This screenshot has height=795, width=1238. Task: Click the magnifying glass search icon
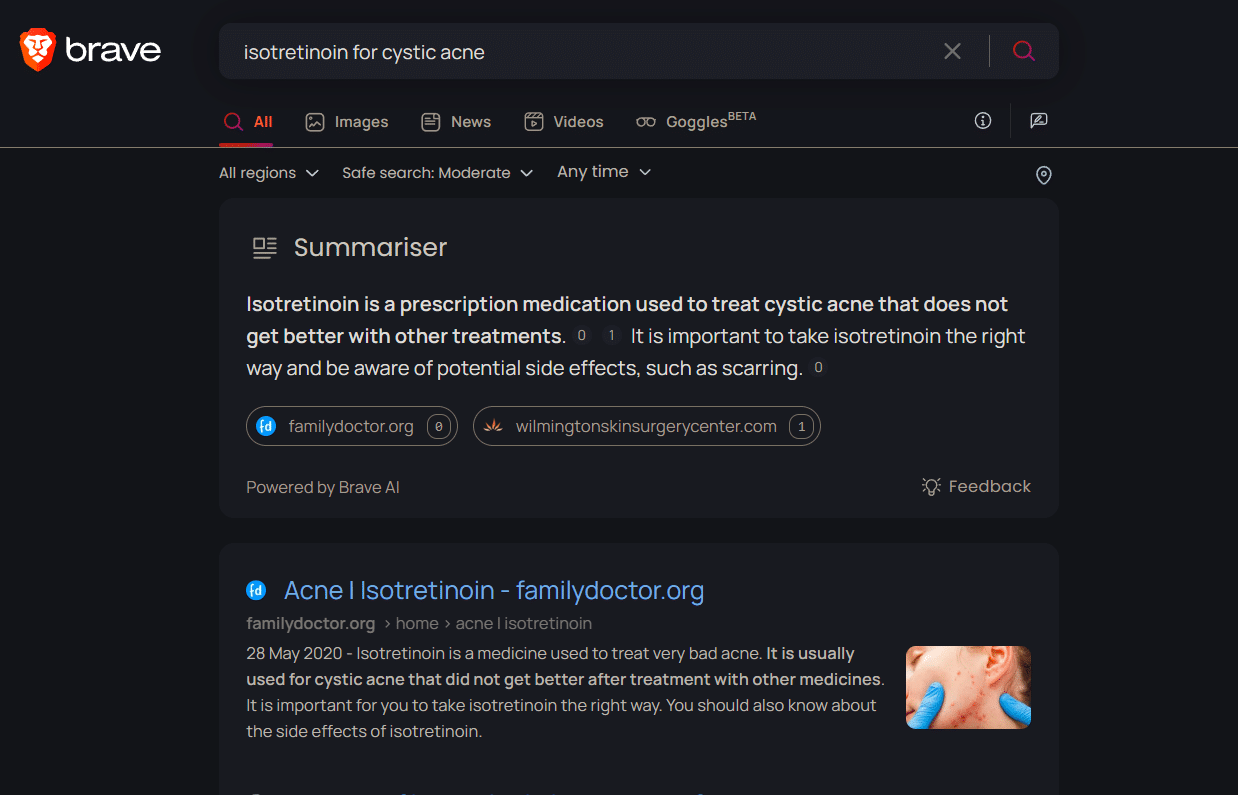pos(1023,51)
